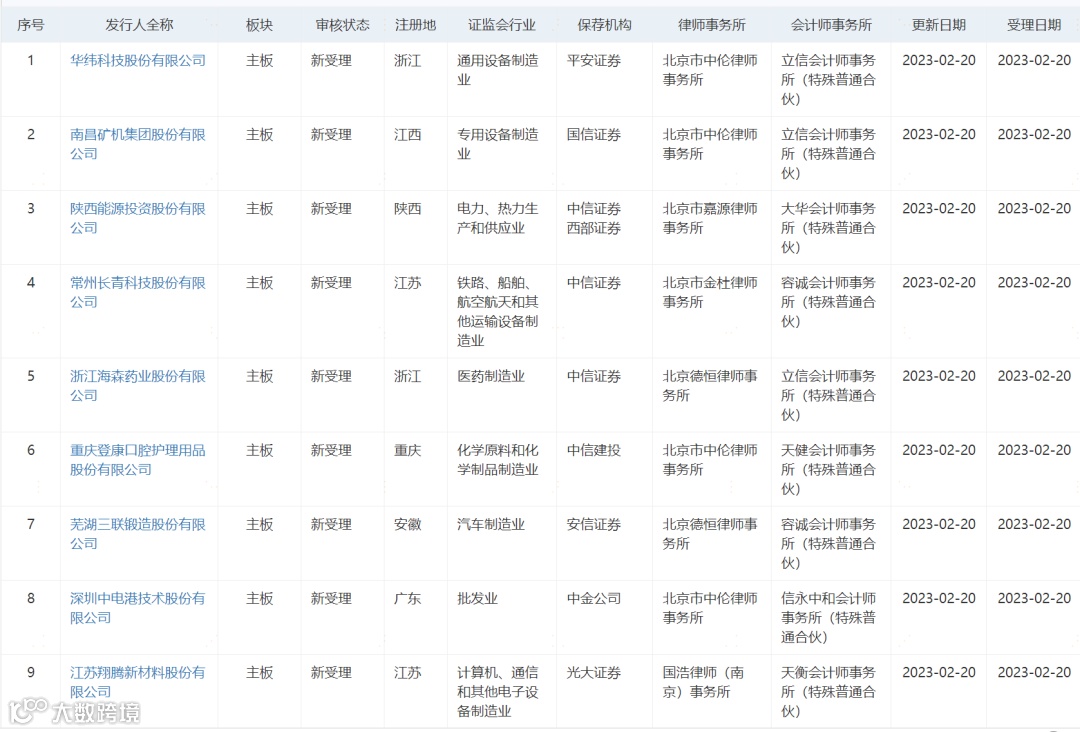Viewport: 1080px width, 732px height.
Task: Click the 序号 column header
Action: click(x=30, y=25)
